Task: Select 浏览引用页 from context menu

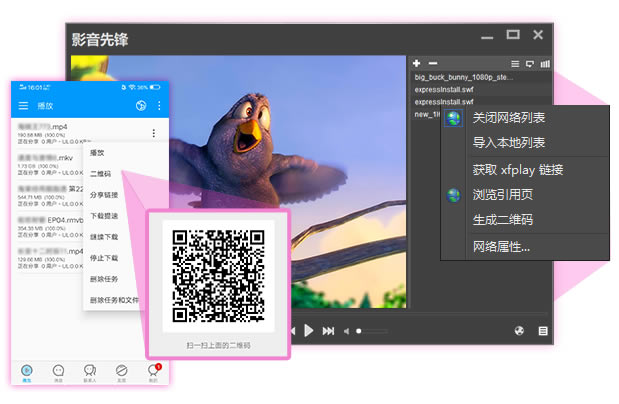Action: tap(502, 195)
